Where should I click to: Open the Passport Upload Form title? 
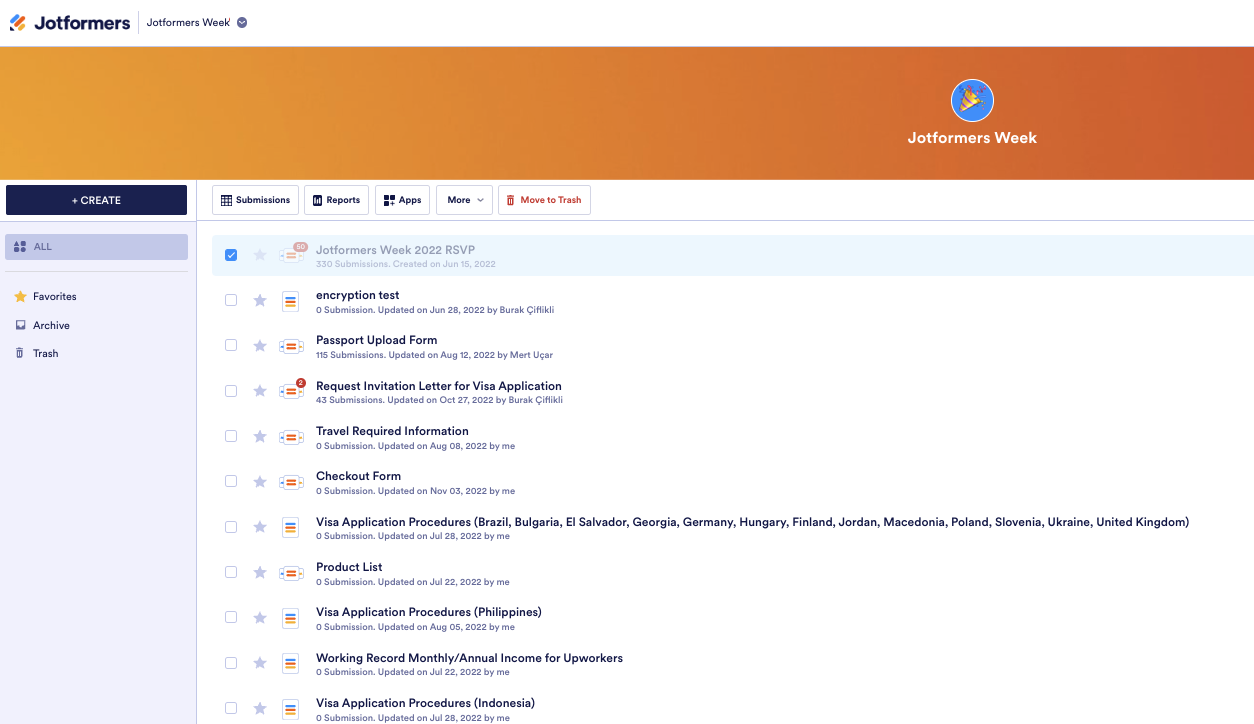coord(376,340)
